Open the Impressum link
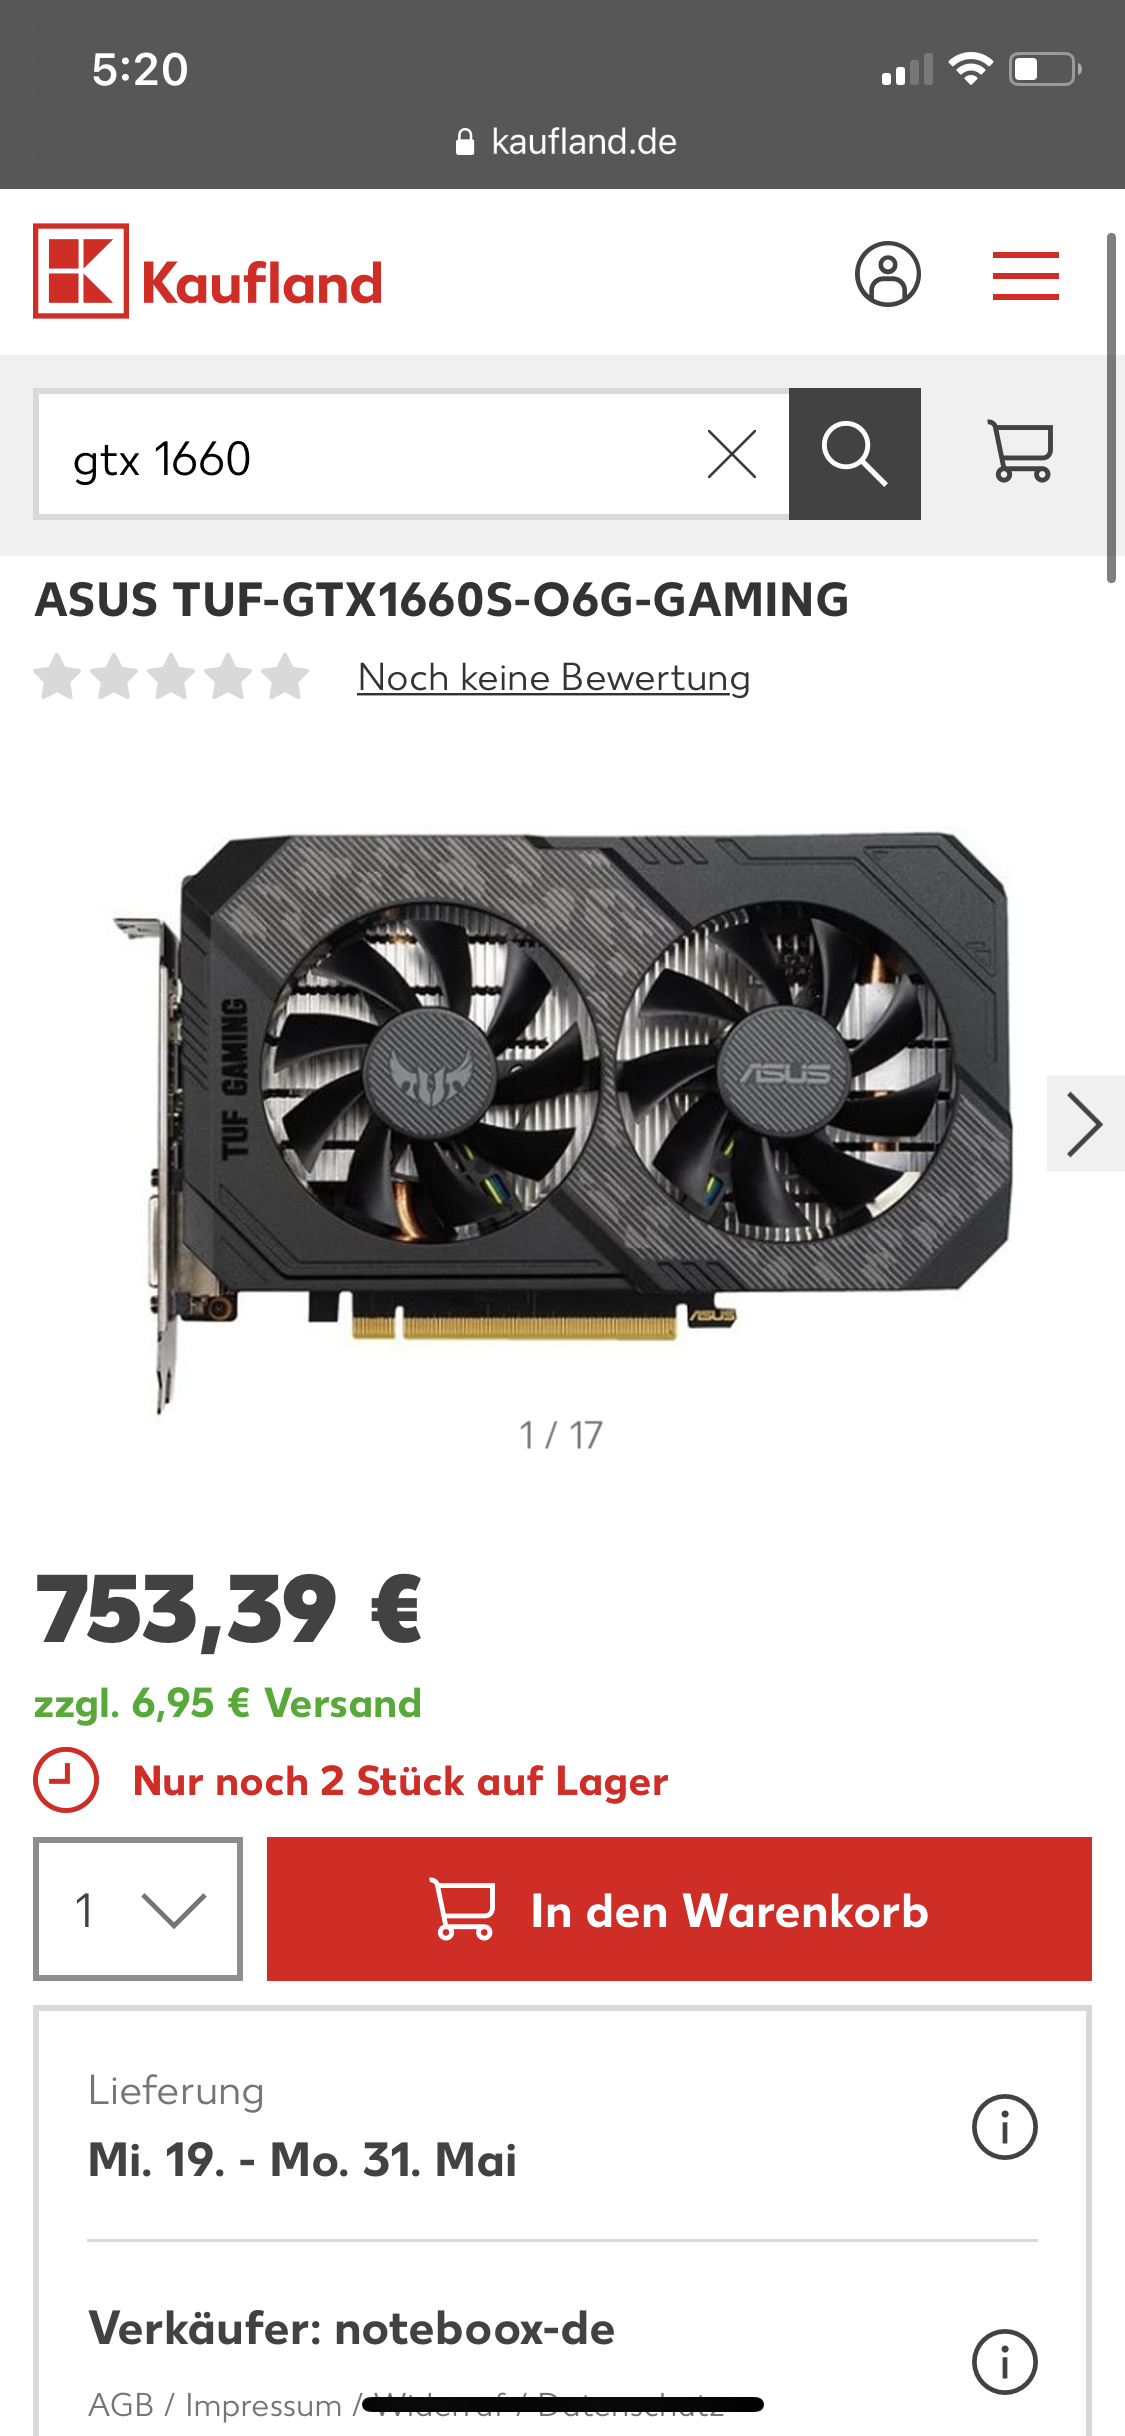Image resolution: width=1125 pixels, height=2436 pixels. (263, 2404)
